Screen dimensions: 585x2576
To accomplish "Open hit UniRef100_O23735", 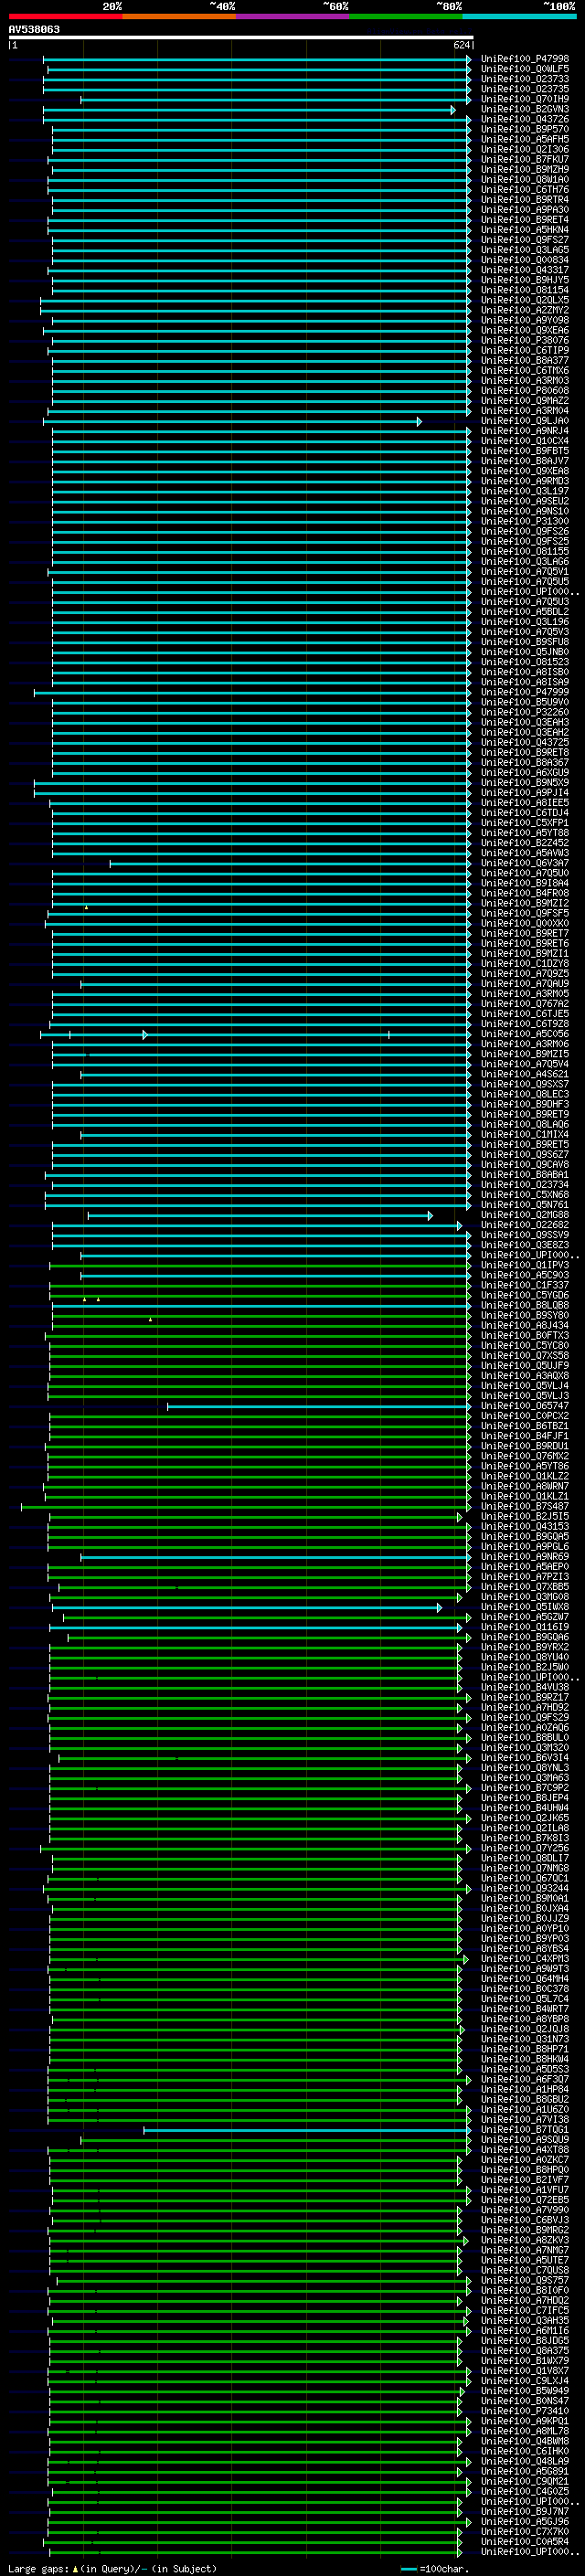I will [525, 89].
